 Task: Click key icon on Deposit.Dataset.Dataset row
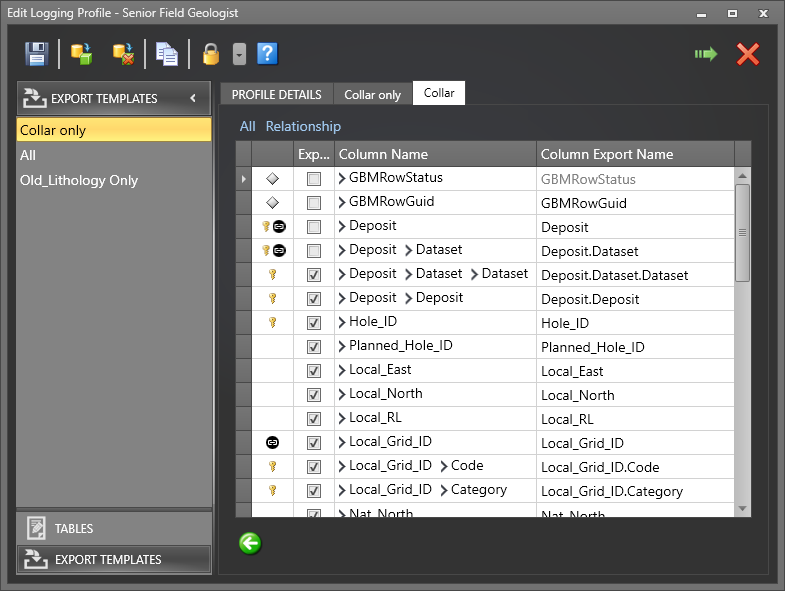click(273, 275)
